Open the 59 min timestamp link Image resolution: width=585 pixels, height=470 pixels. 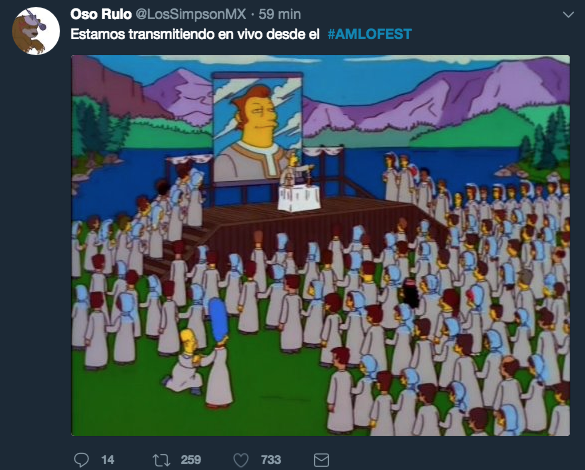click(x=279, y=14)
